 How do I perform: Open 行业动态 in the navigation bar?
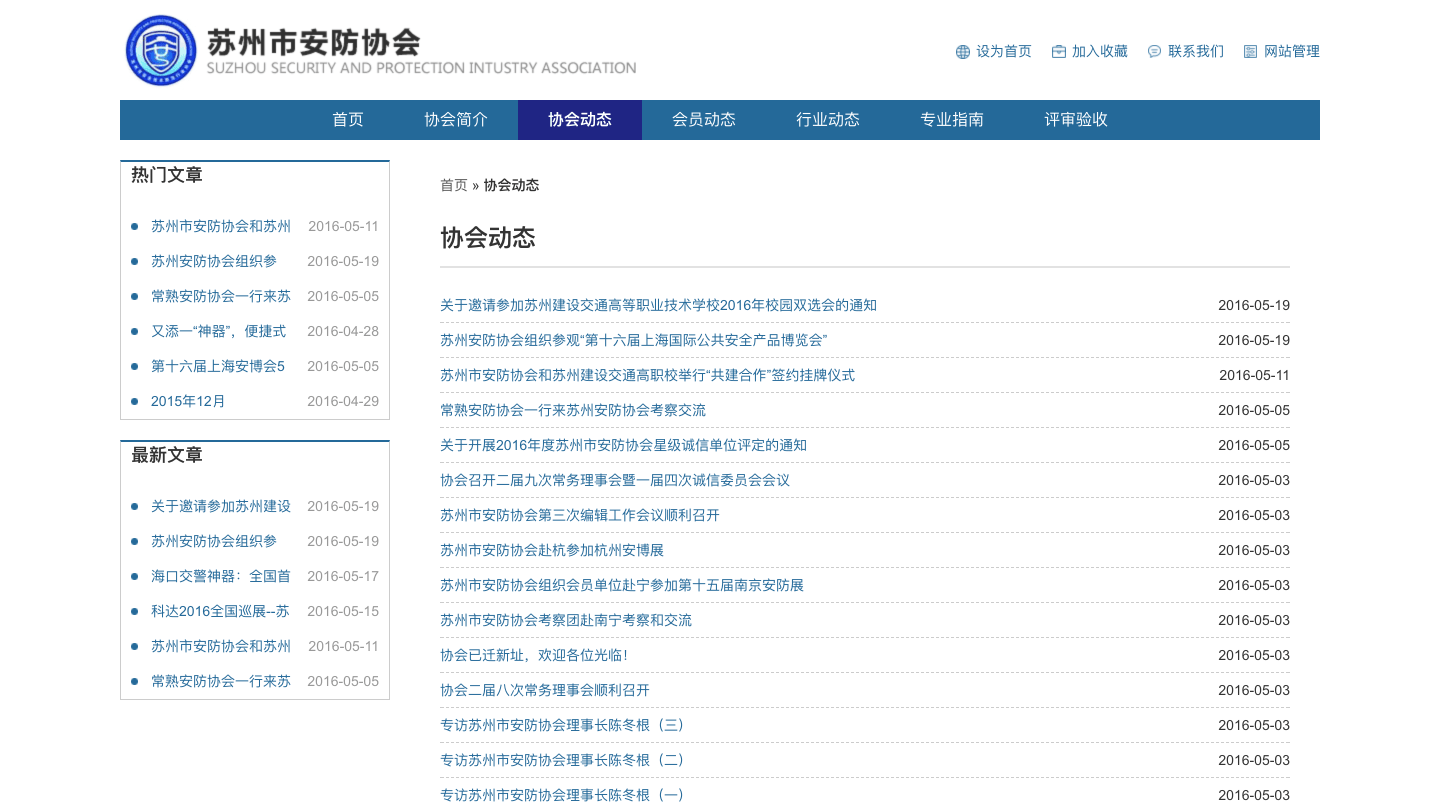828,120
